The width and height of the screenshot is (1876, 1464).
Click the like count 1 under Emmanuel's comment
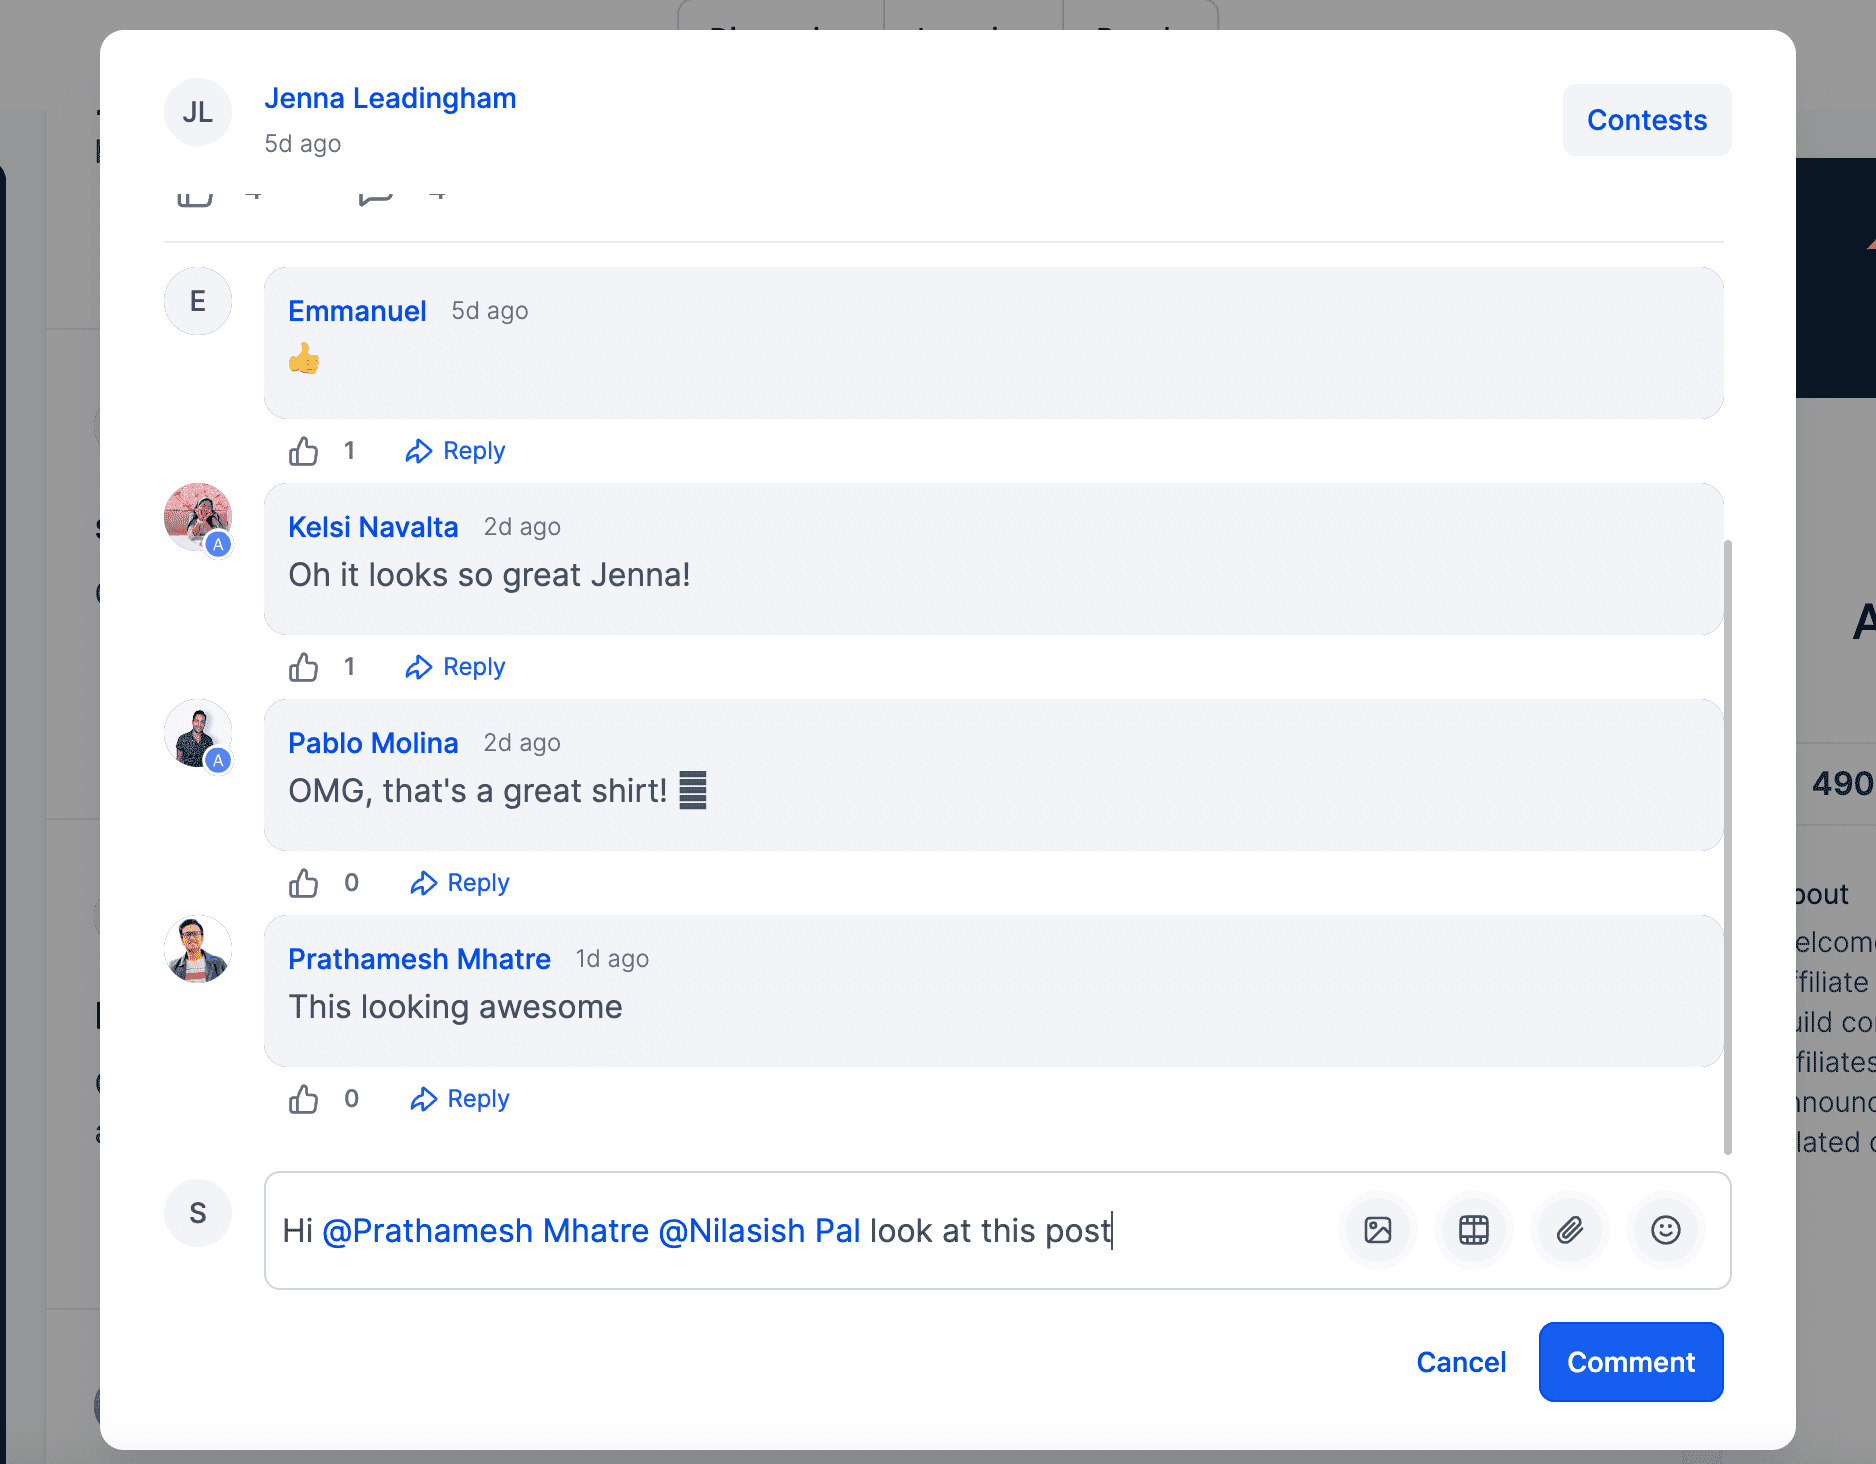349,451
